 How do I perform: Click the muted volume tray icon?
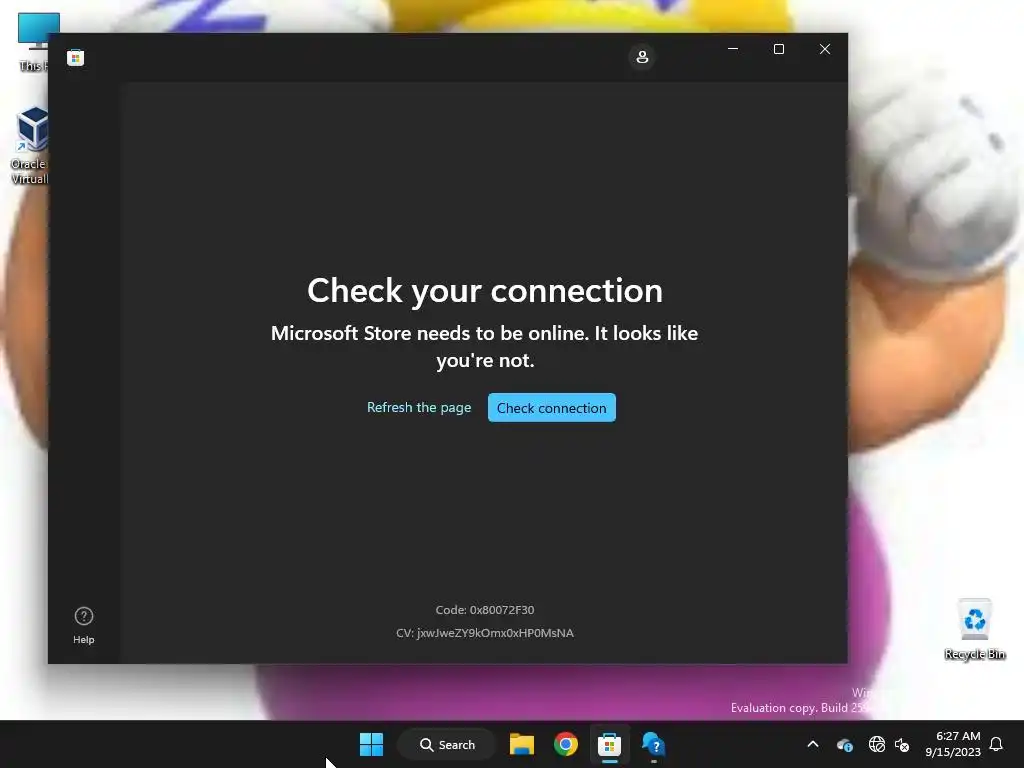(902, 744)
